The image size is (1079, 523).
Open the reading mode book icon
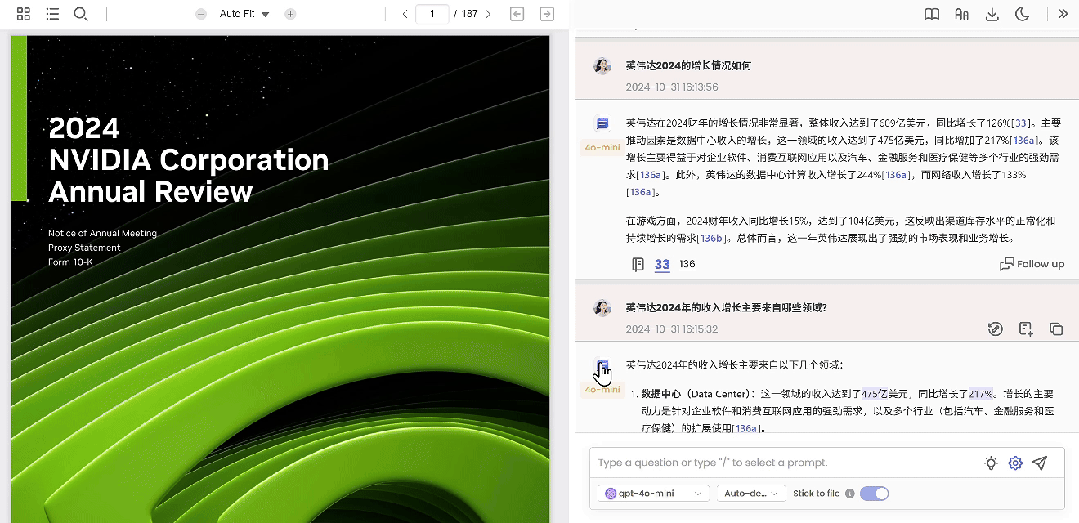tap(932, 14)
